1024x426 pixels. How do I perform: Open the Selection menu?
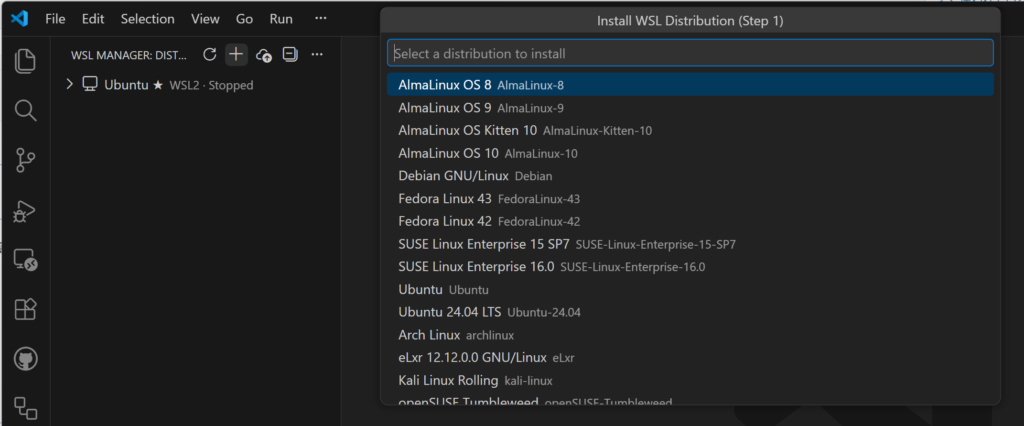(x=147, y=19)
